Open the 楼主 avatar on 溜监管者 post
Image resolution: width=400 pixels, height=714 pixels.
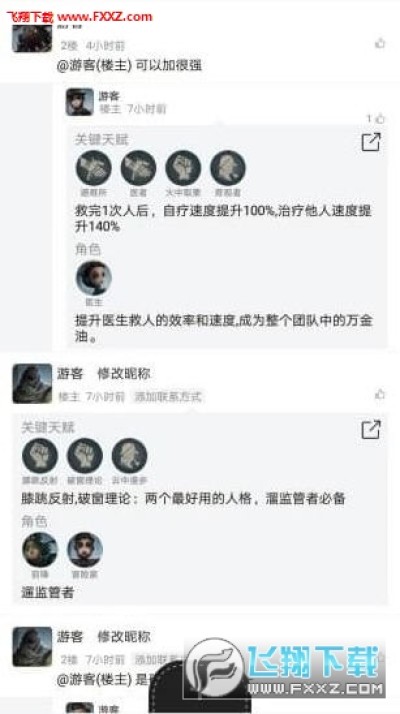click(x=32, y=383)
